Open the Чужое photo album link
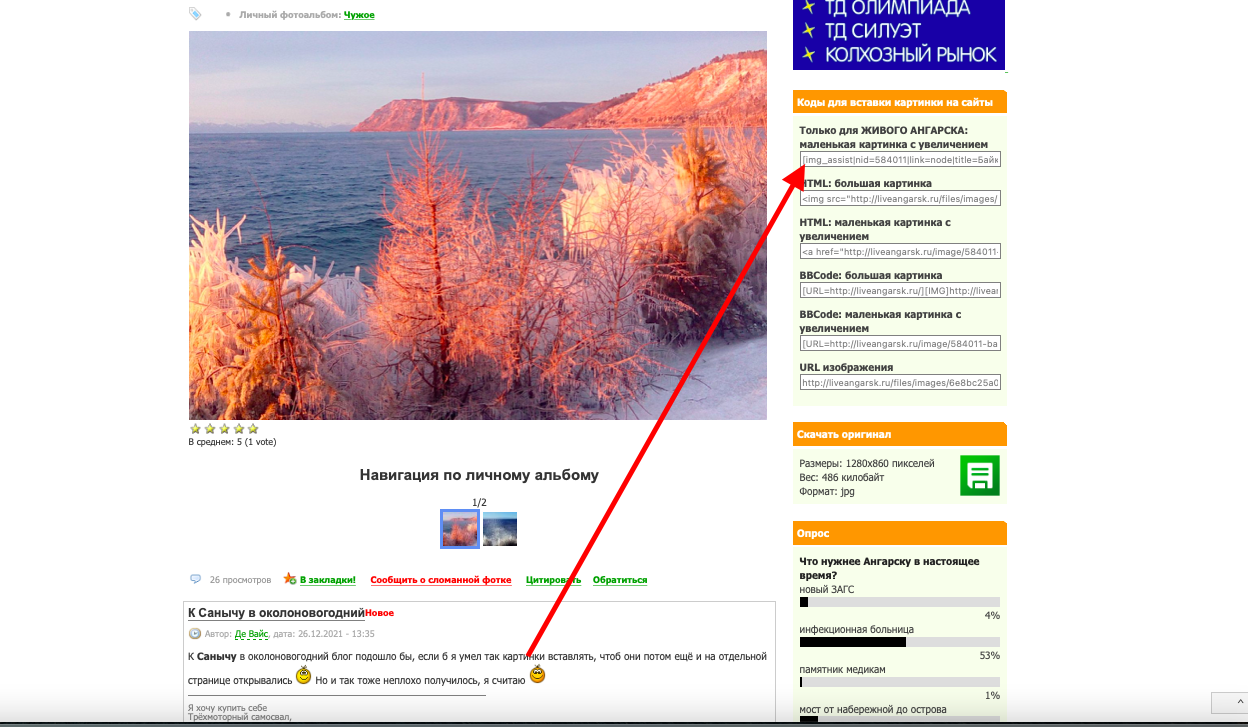Screen dimensions: 1248x727 [x=359, y=15]
